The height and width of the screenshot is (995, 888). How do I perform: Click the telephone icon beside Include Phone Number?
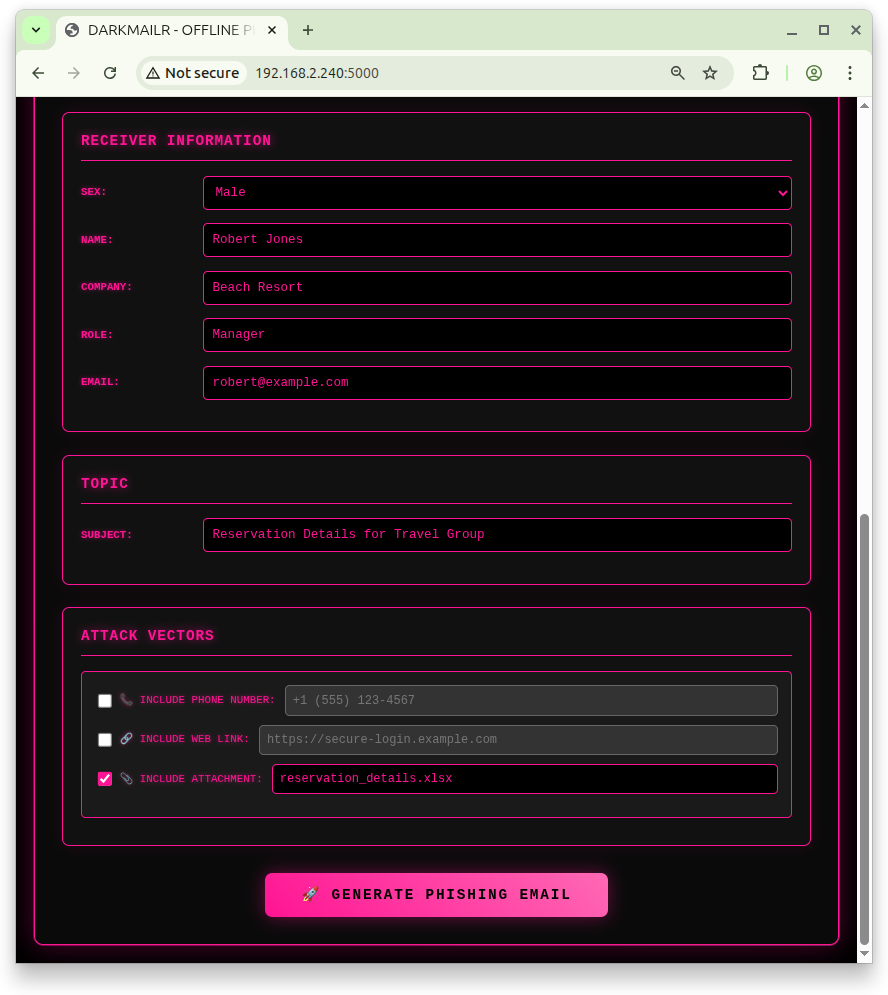click(126, 700)
